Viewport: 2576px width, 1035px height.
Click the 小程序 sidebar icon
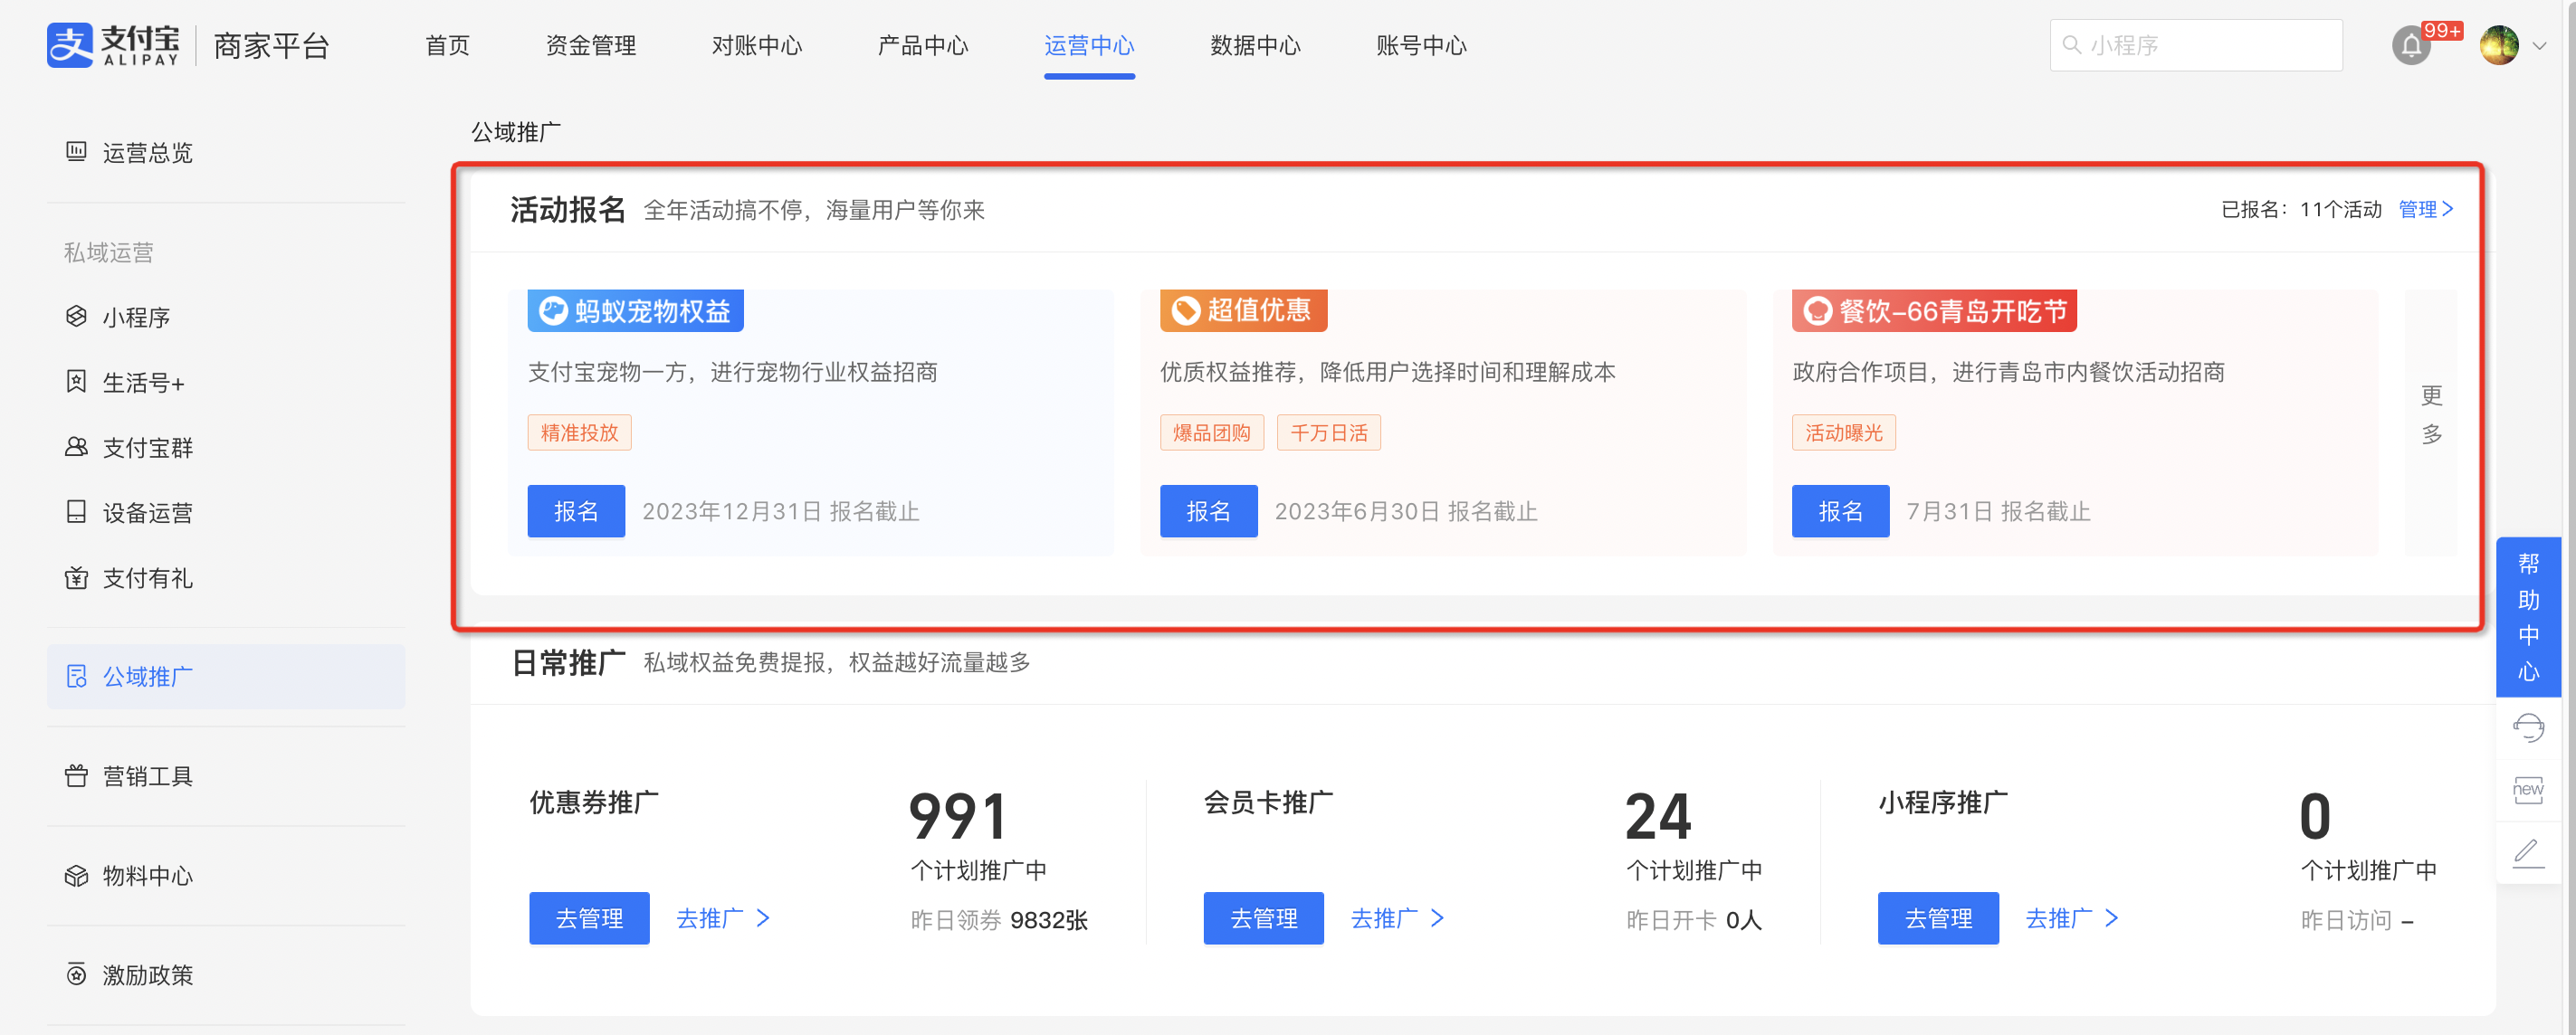[76, 316]
